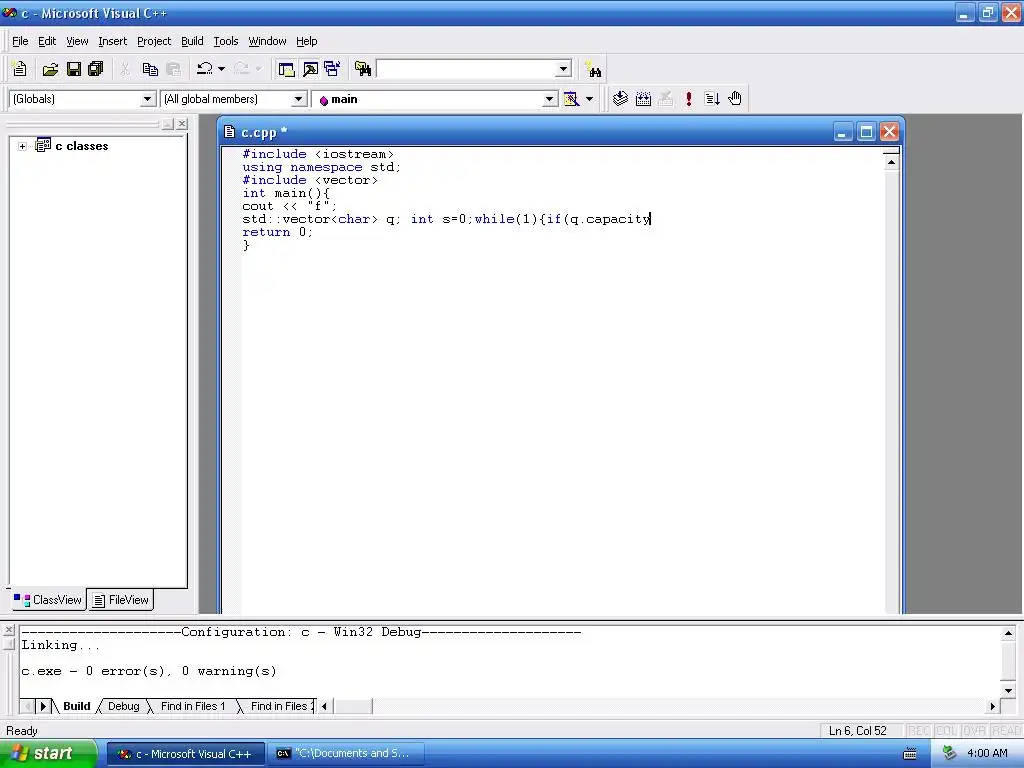Click the 'c.exe - 0 error(s), 0 warning(s)' output line
Image resolution: width=1024 pixels, height=768 pixels.
pos(149,671)
